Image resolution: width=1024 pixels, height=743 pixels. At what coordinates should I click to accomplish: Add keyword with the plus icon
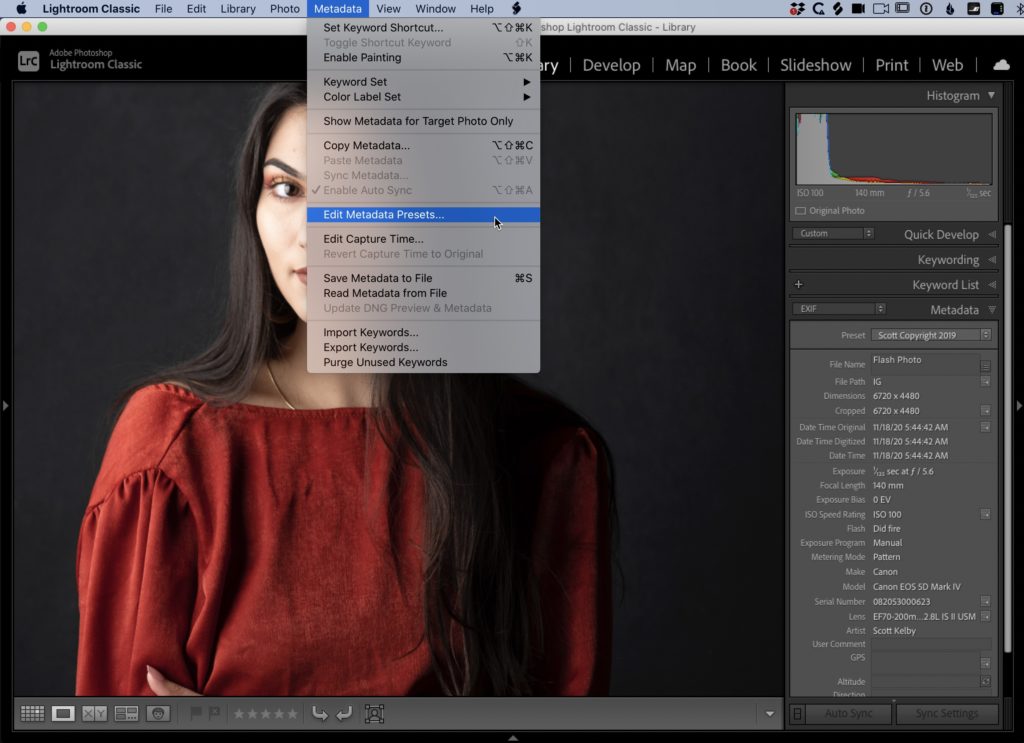click(x=798, y=285)
